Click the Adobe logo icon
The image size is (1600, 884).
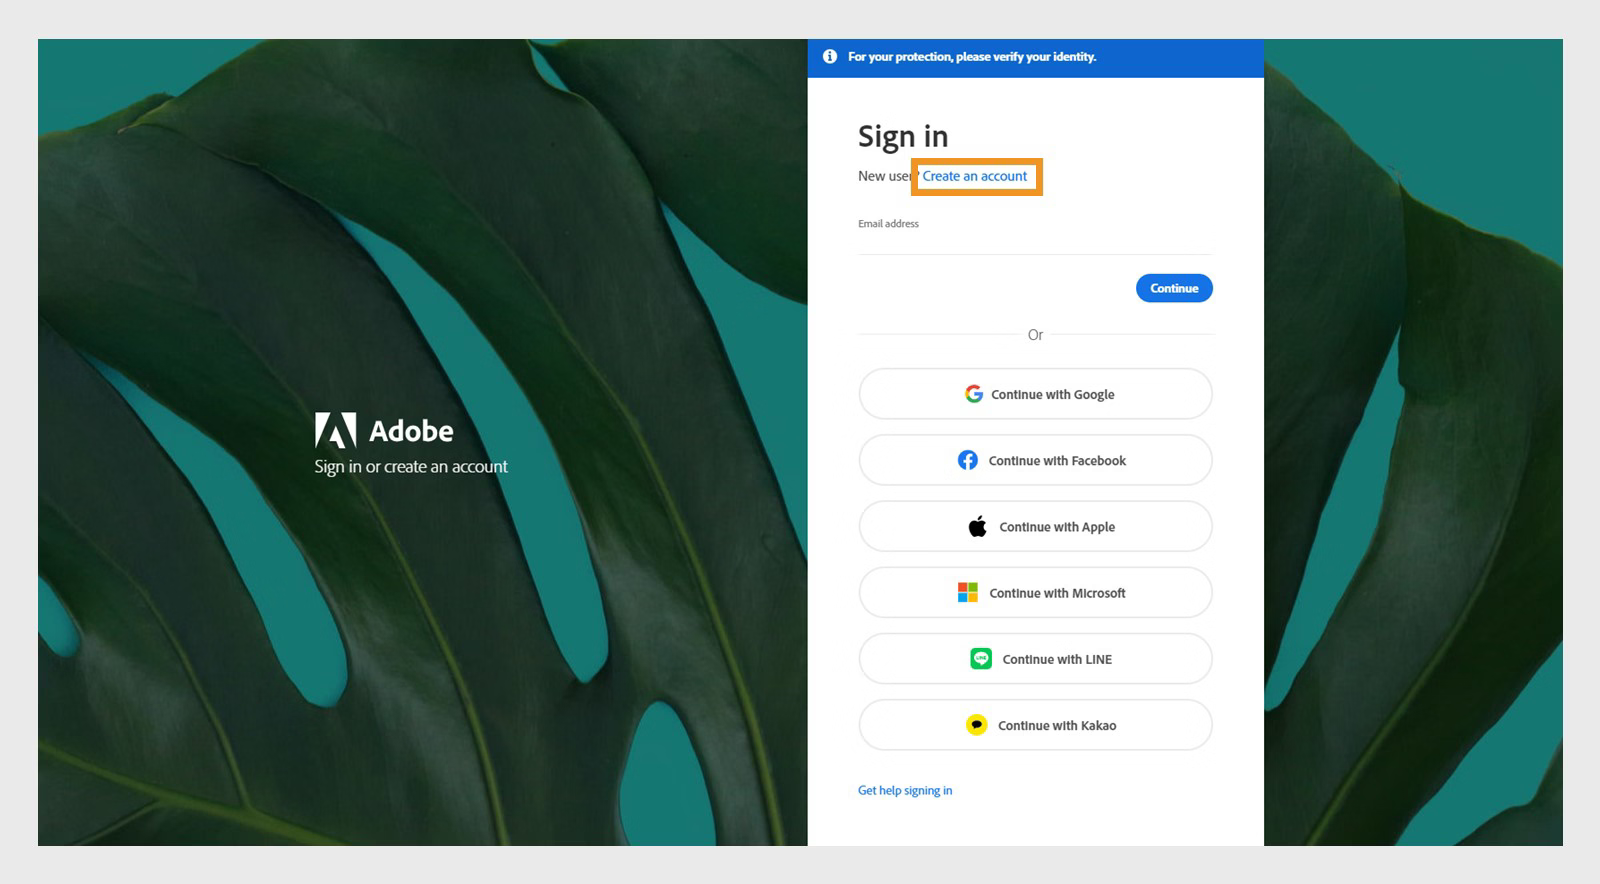335,430
